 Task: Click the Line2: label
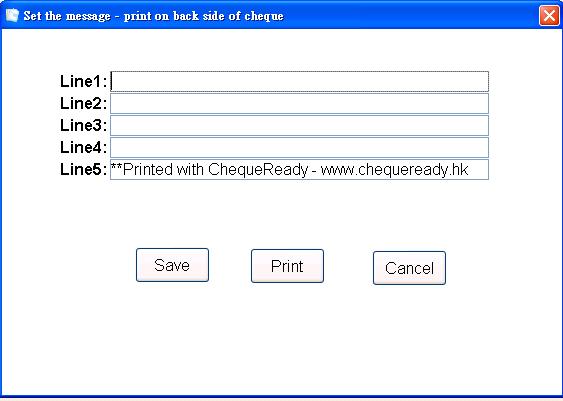(84, 103)
